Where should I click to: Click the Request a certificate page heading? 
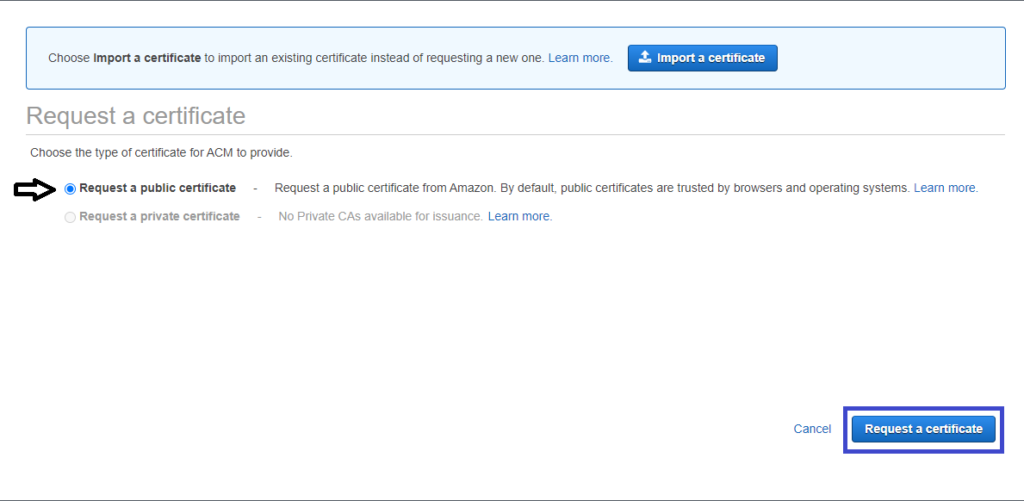(136, 116)
